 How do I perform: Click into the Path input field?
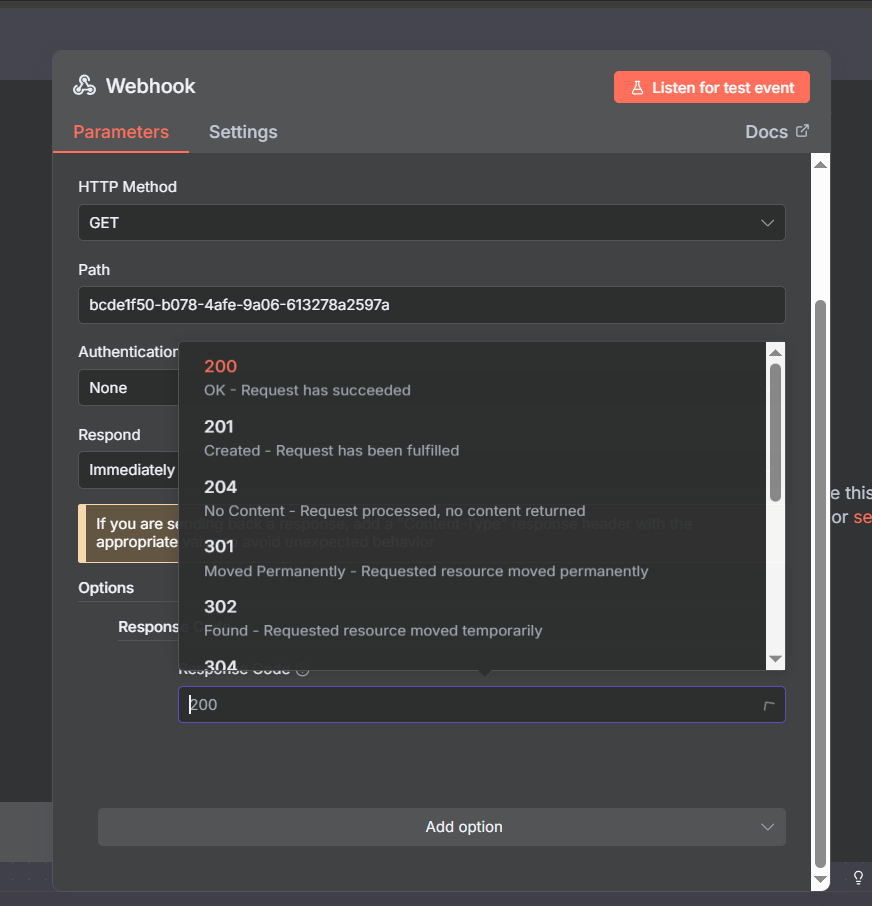431,305
